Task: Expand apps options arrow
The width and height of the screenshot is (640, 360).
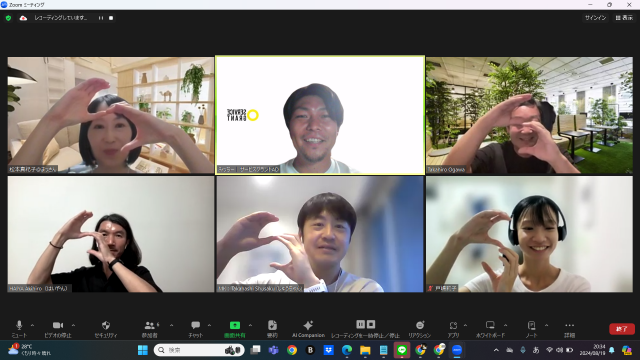Action: click(465, 325)
